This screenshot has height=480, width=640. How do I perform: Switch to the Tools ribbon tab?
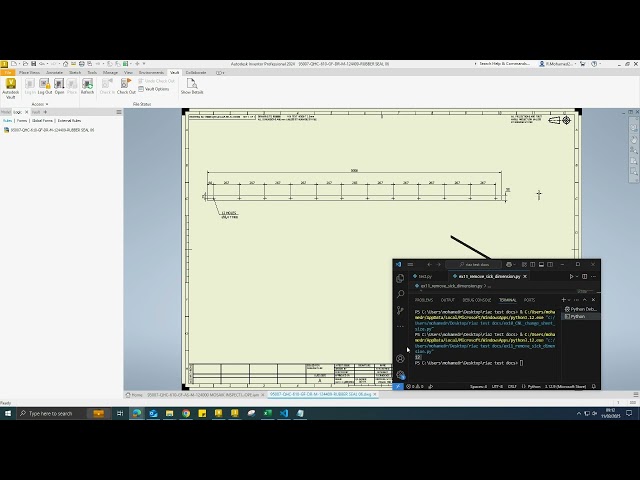pyautogui.click(x=92, y=72)
